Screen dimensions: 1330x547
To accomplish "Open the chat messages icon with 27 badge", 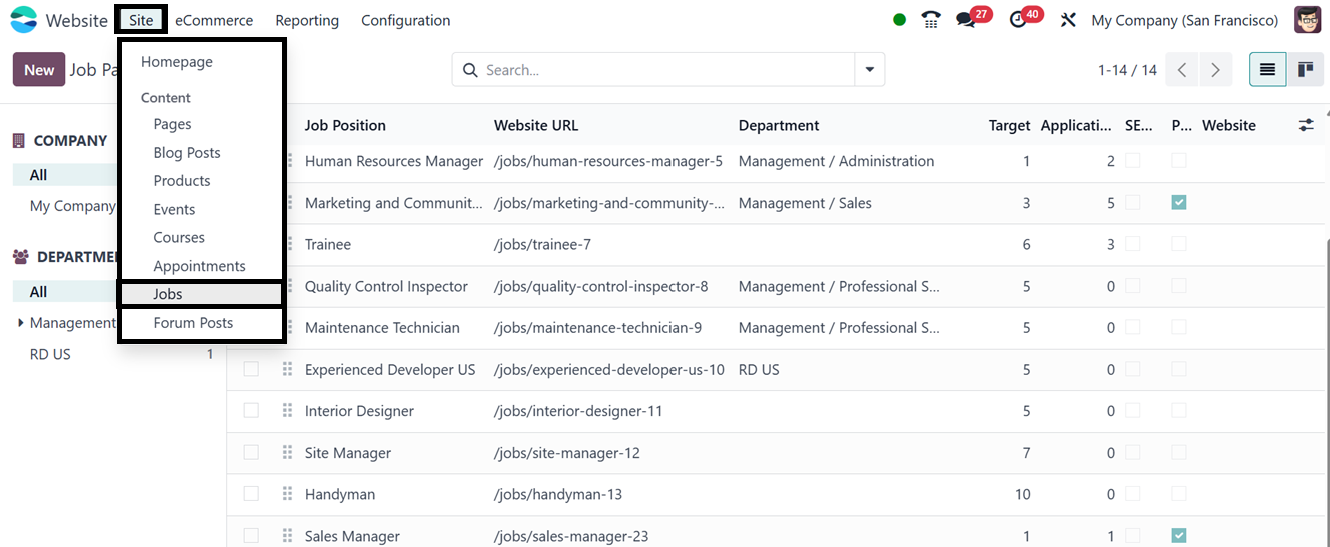I will [x=965, y=20].
